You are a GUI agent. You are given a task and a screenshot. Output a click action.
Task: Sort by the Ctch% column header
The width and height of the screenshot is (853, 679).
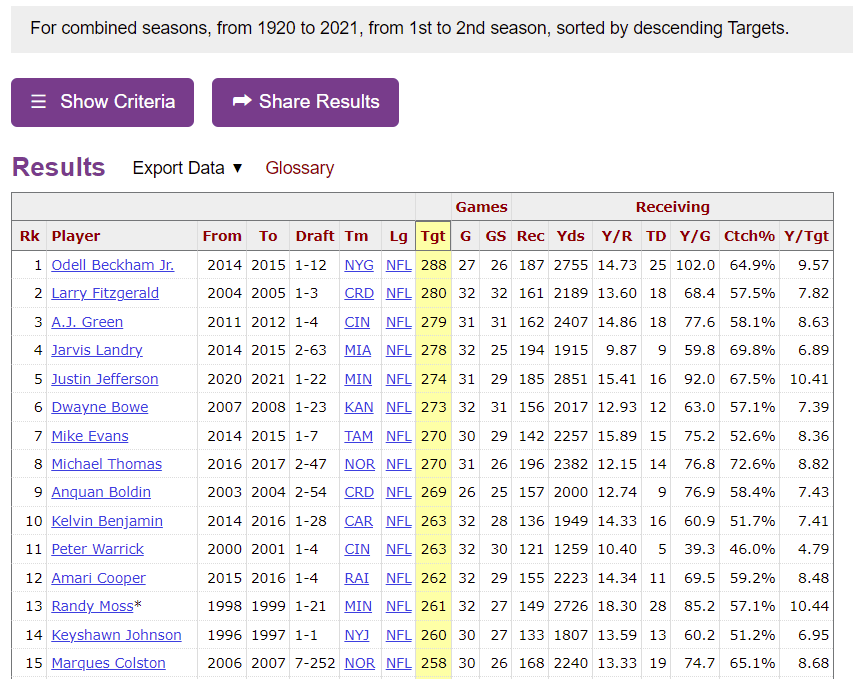(x=749, y=236)
